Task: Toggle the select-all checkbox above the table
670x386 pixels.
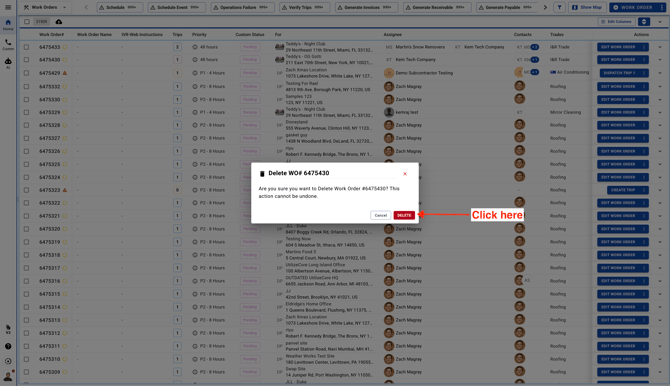Action: pos(27,21)
